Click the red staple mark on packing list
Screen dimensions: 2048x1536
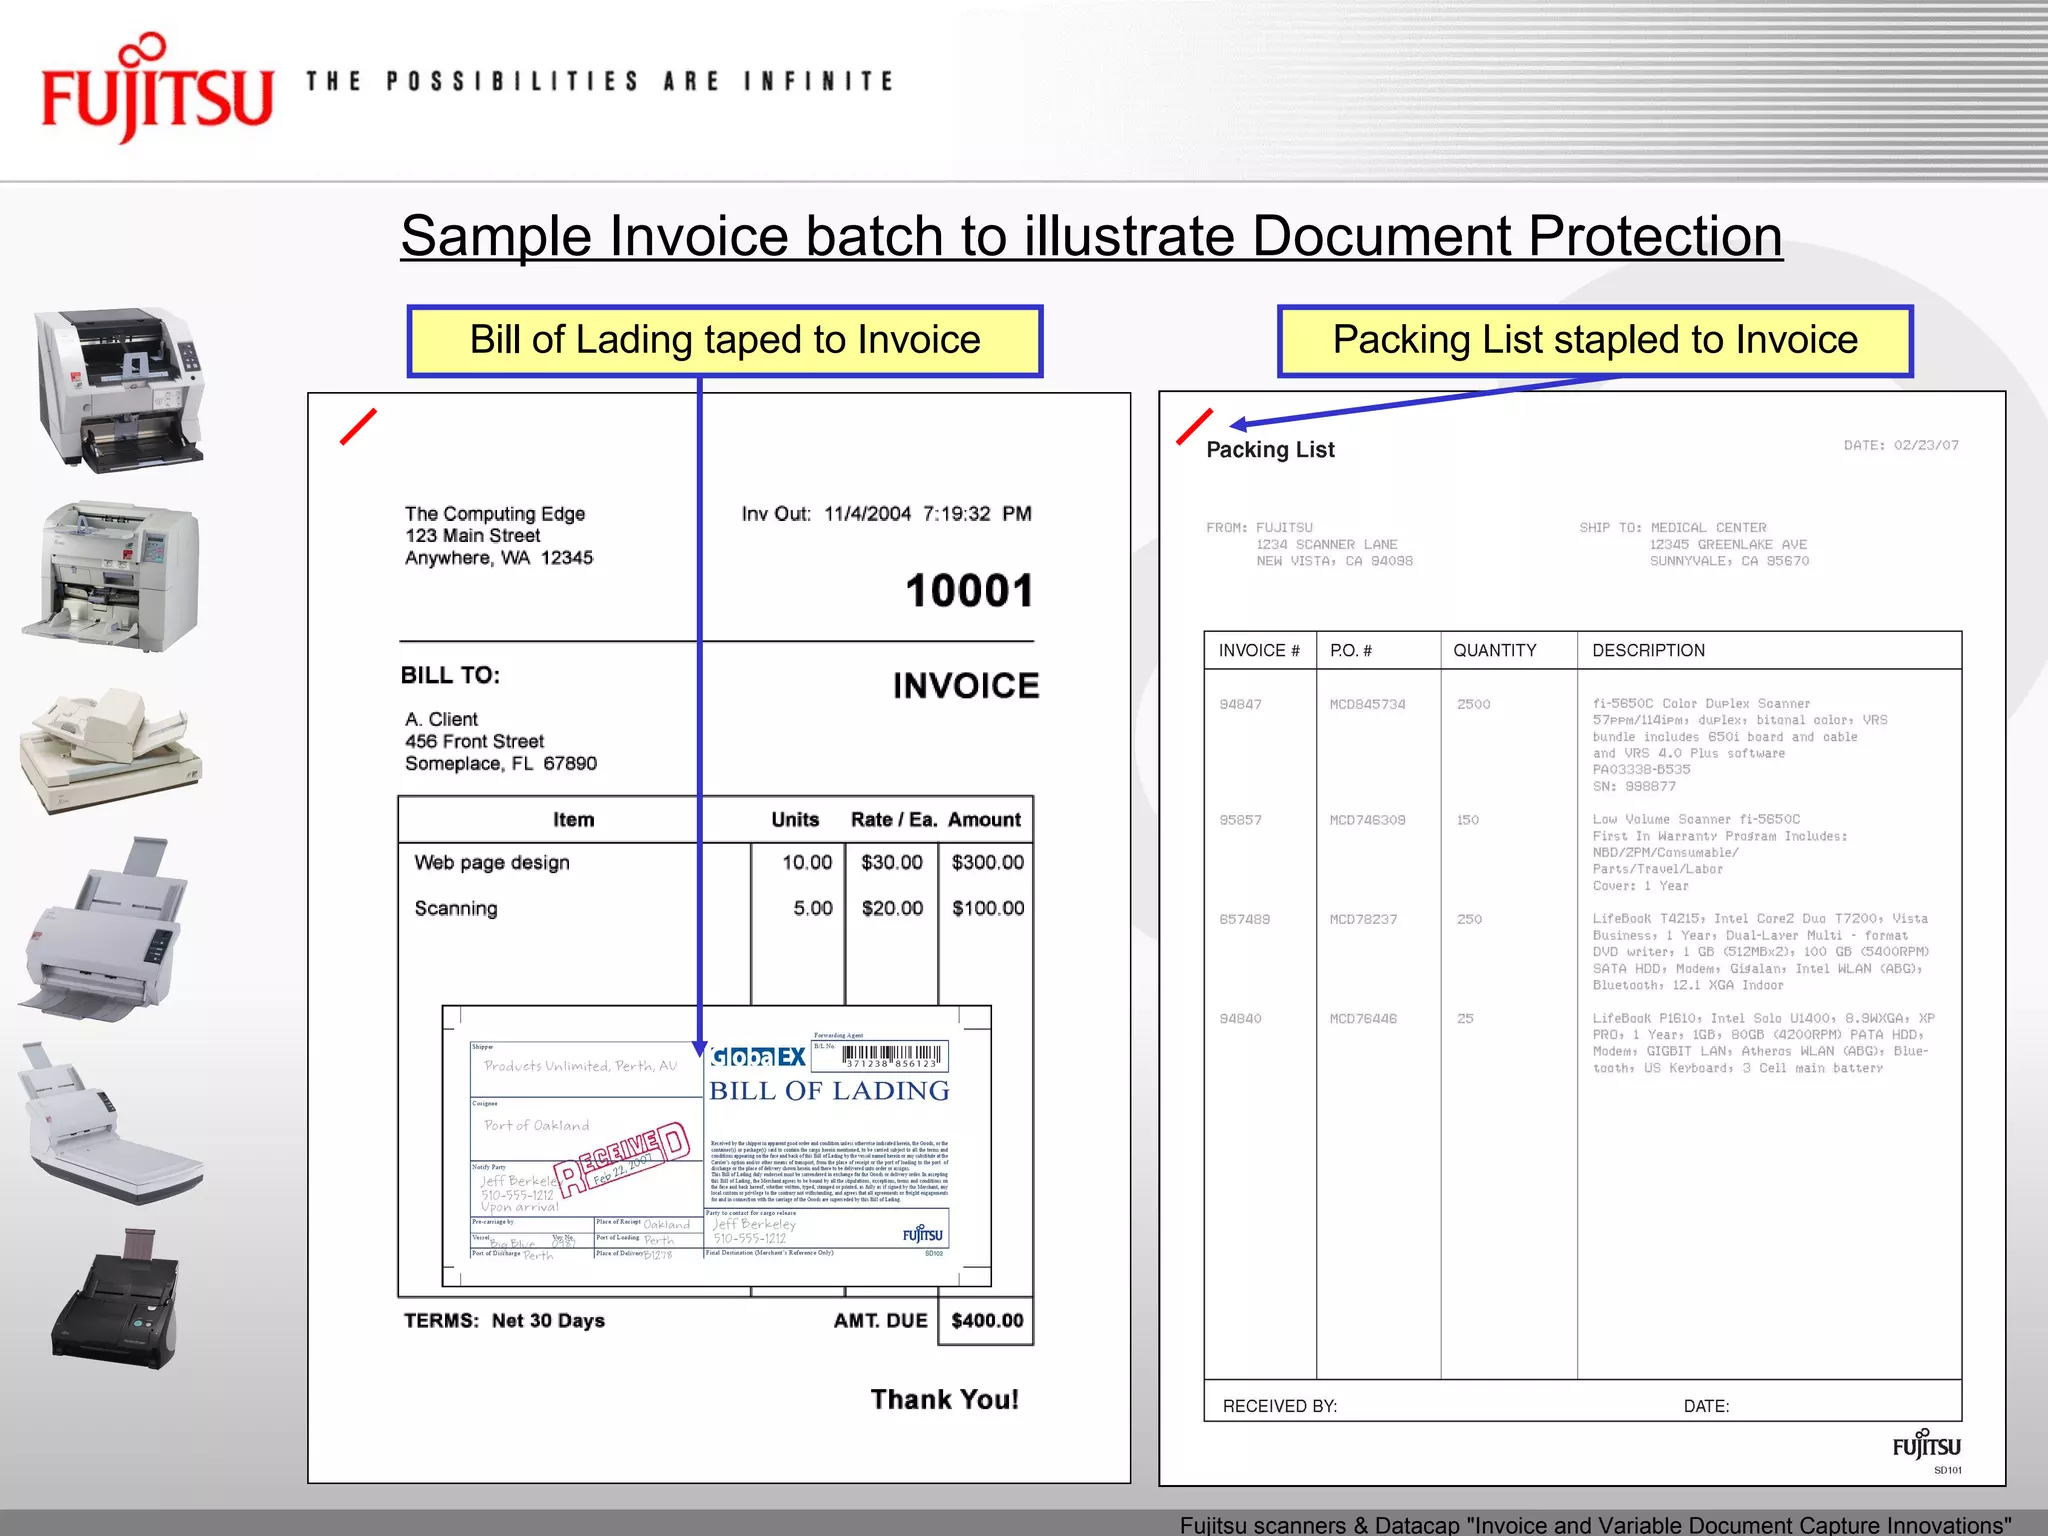pyautogui.click(x=1194, y=426)
